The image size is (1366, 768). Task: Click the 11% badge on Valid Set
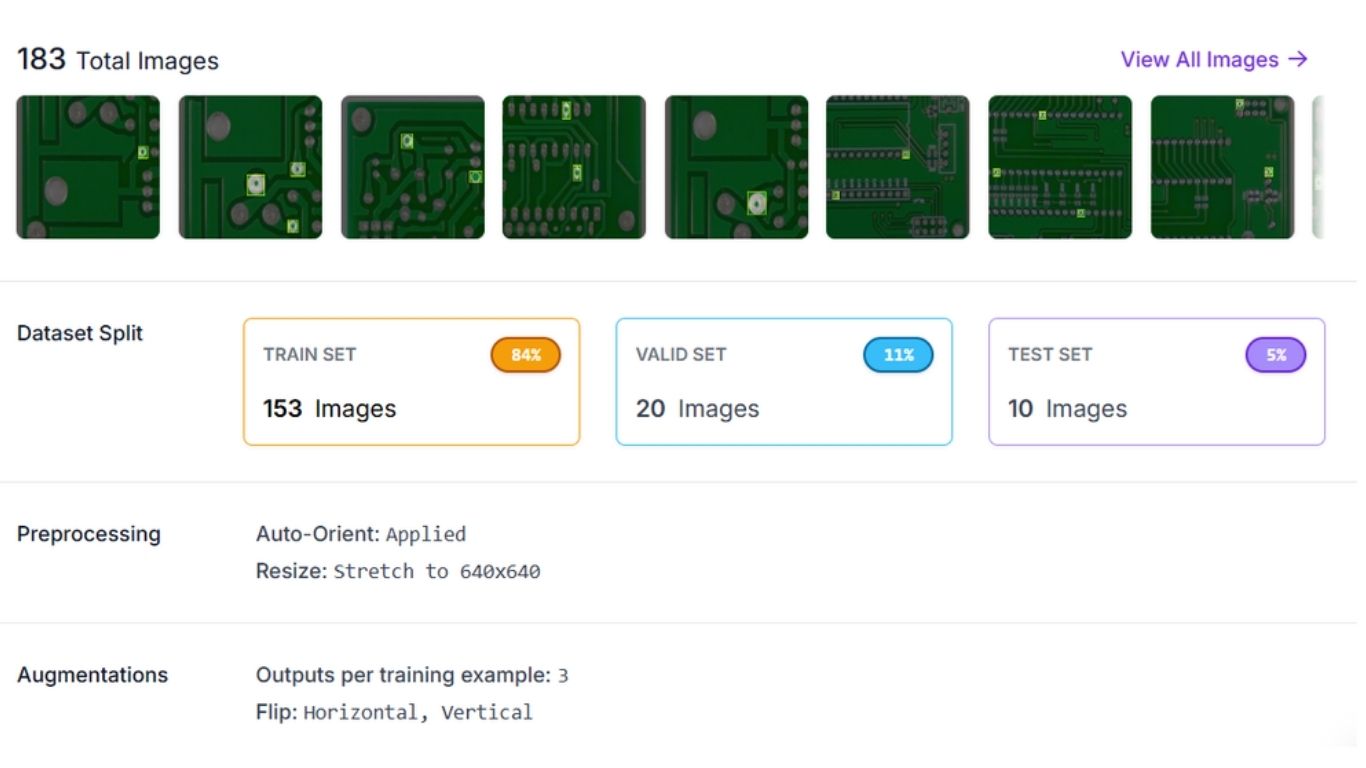pyautogui.click(x=898, y=354)
